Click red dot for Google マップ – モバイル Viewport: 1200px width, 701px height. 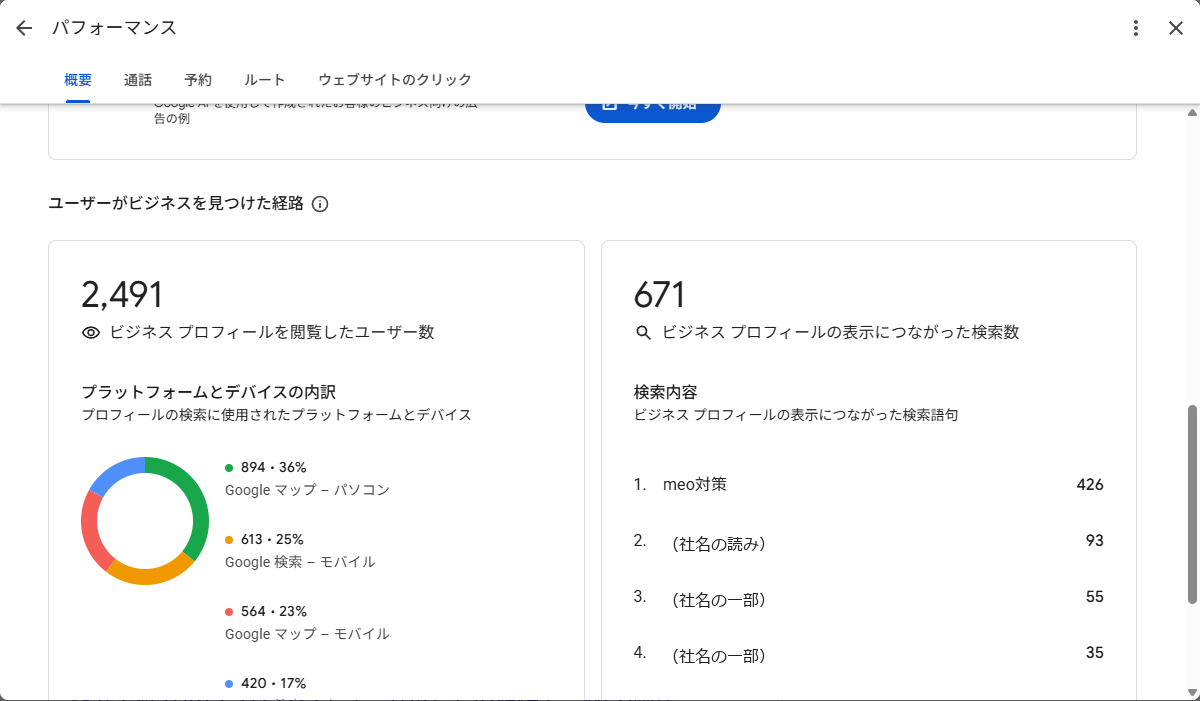[x=229, y=612]
